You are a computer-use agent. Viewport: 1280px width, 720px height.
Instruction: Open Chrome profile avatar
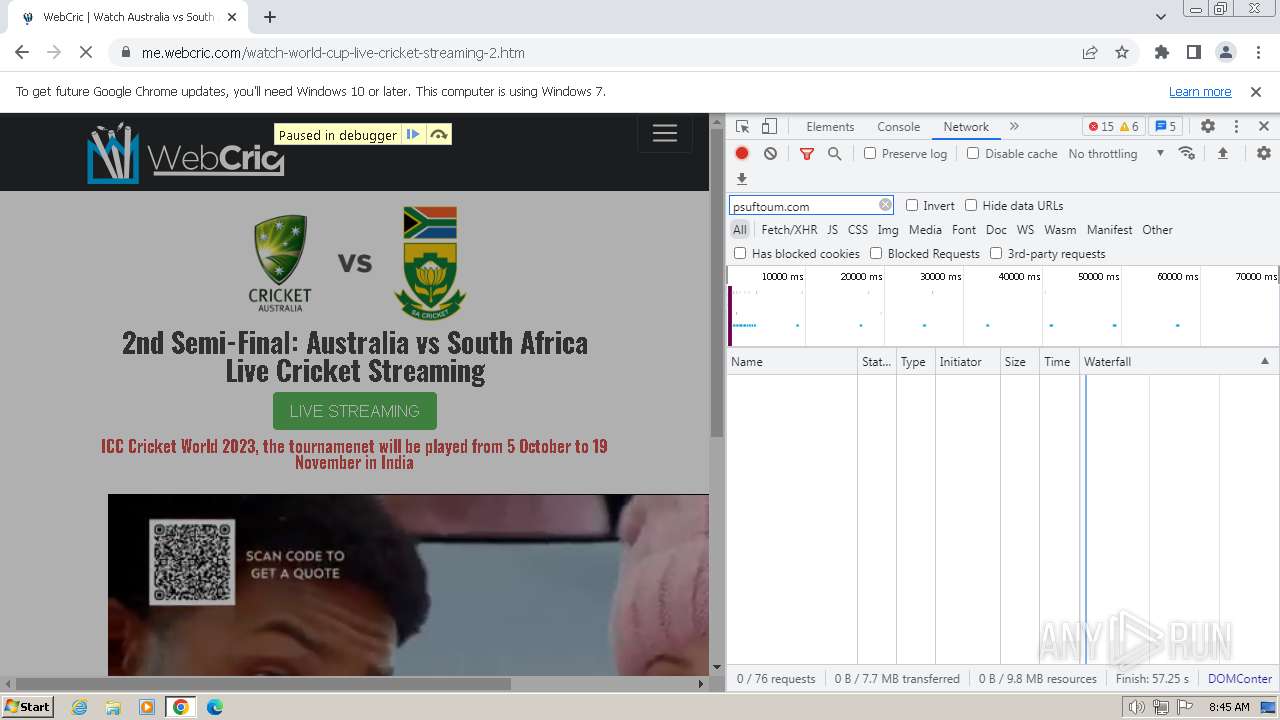(1225, 53)
